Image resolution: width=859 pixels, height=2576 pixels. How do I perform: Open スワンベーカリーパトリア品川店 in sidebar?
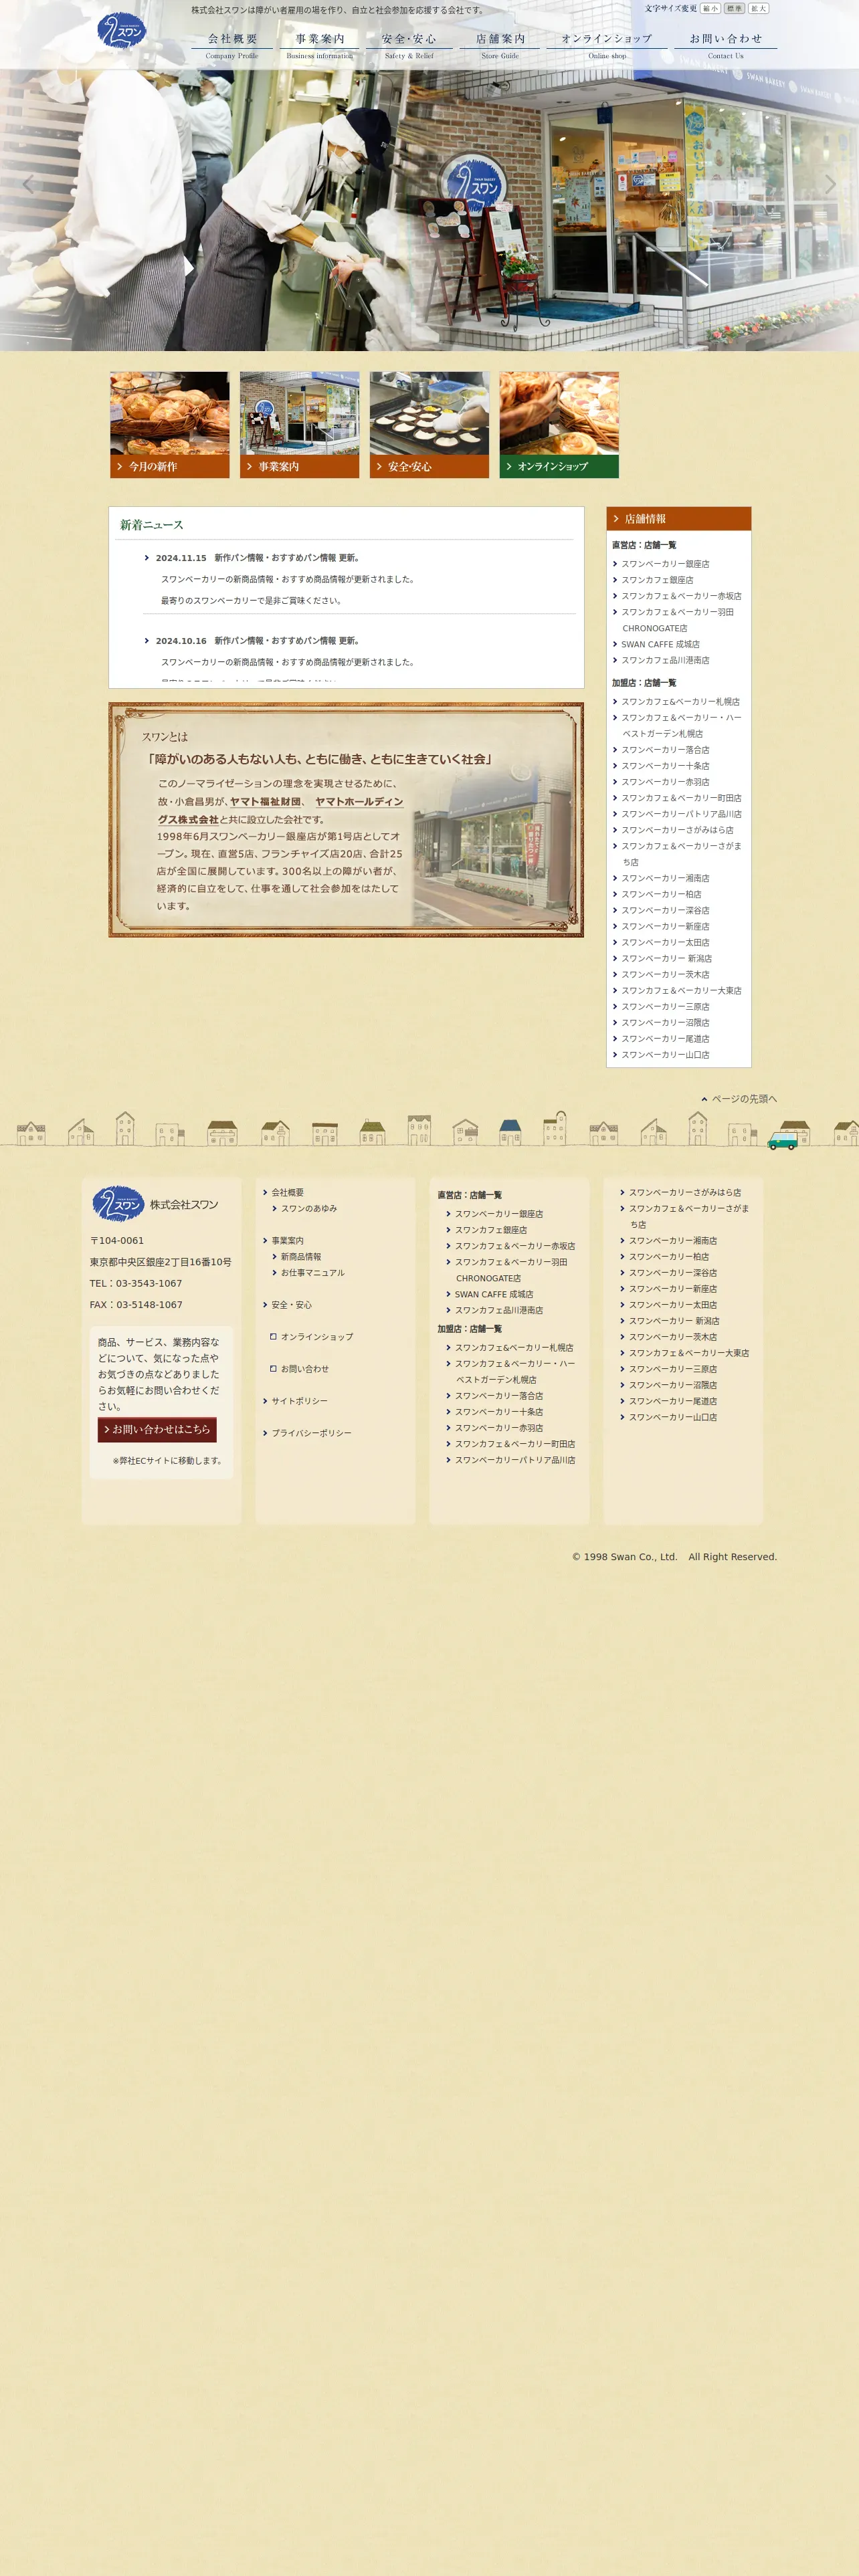[681, 814]
